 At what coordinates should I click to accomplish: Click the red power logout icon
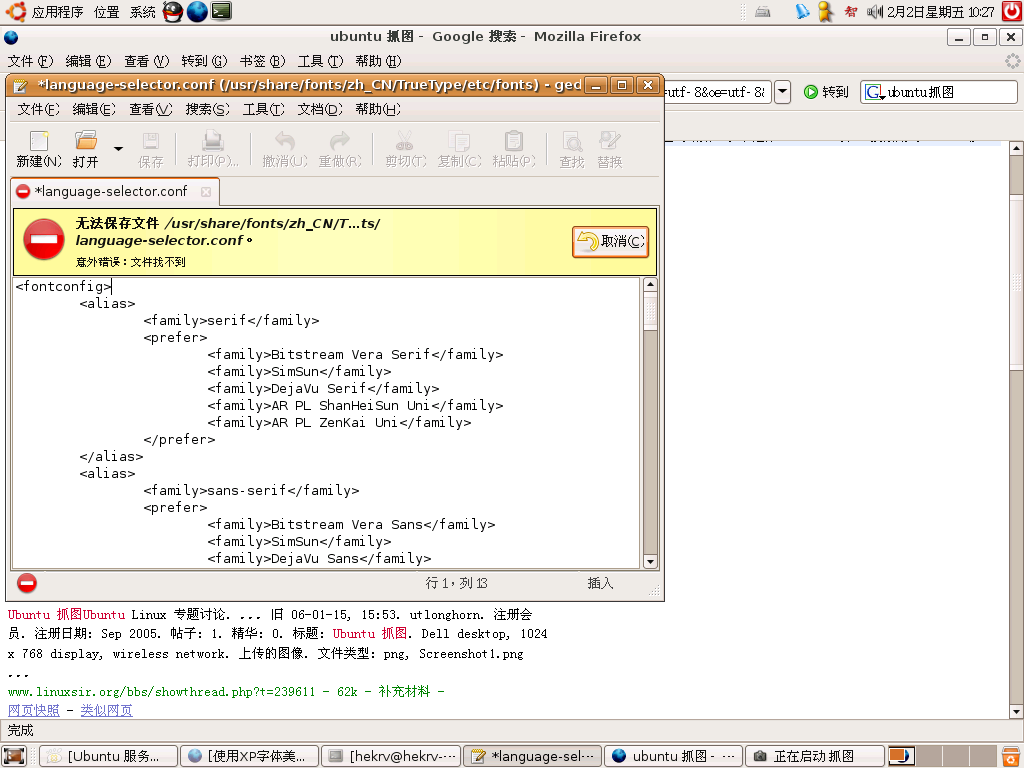pos(1012,11)
